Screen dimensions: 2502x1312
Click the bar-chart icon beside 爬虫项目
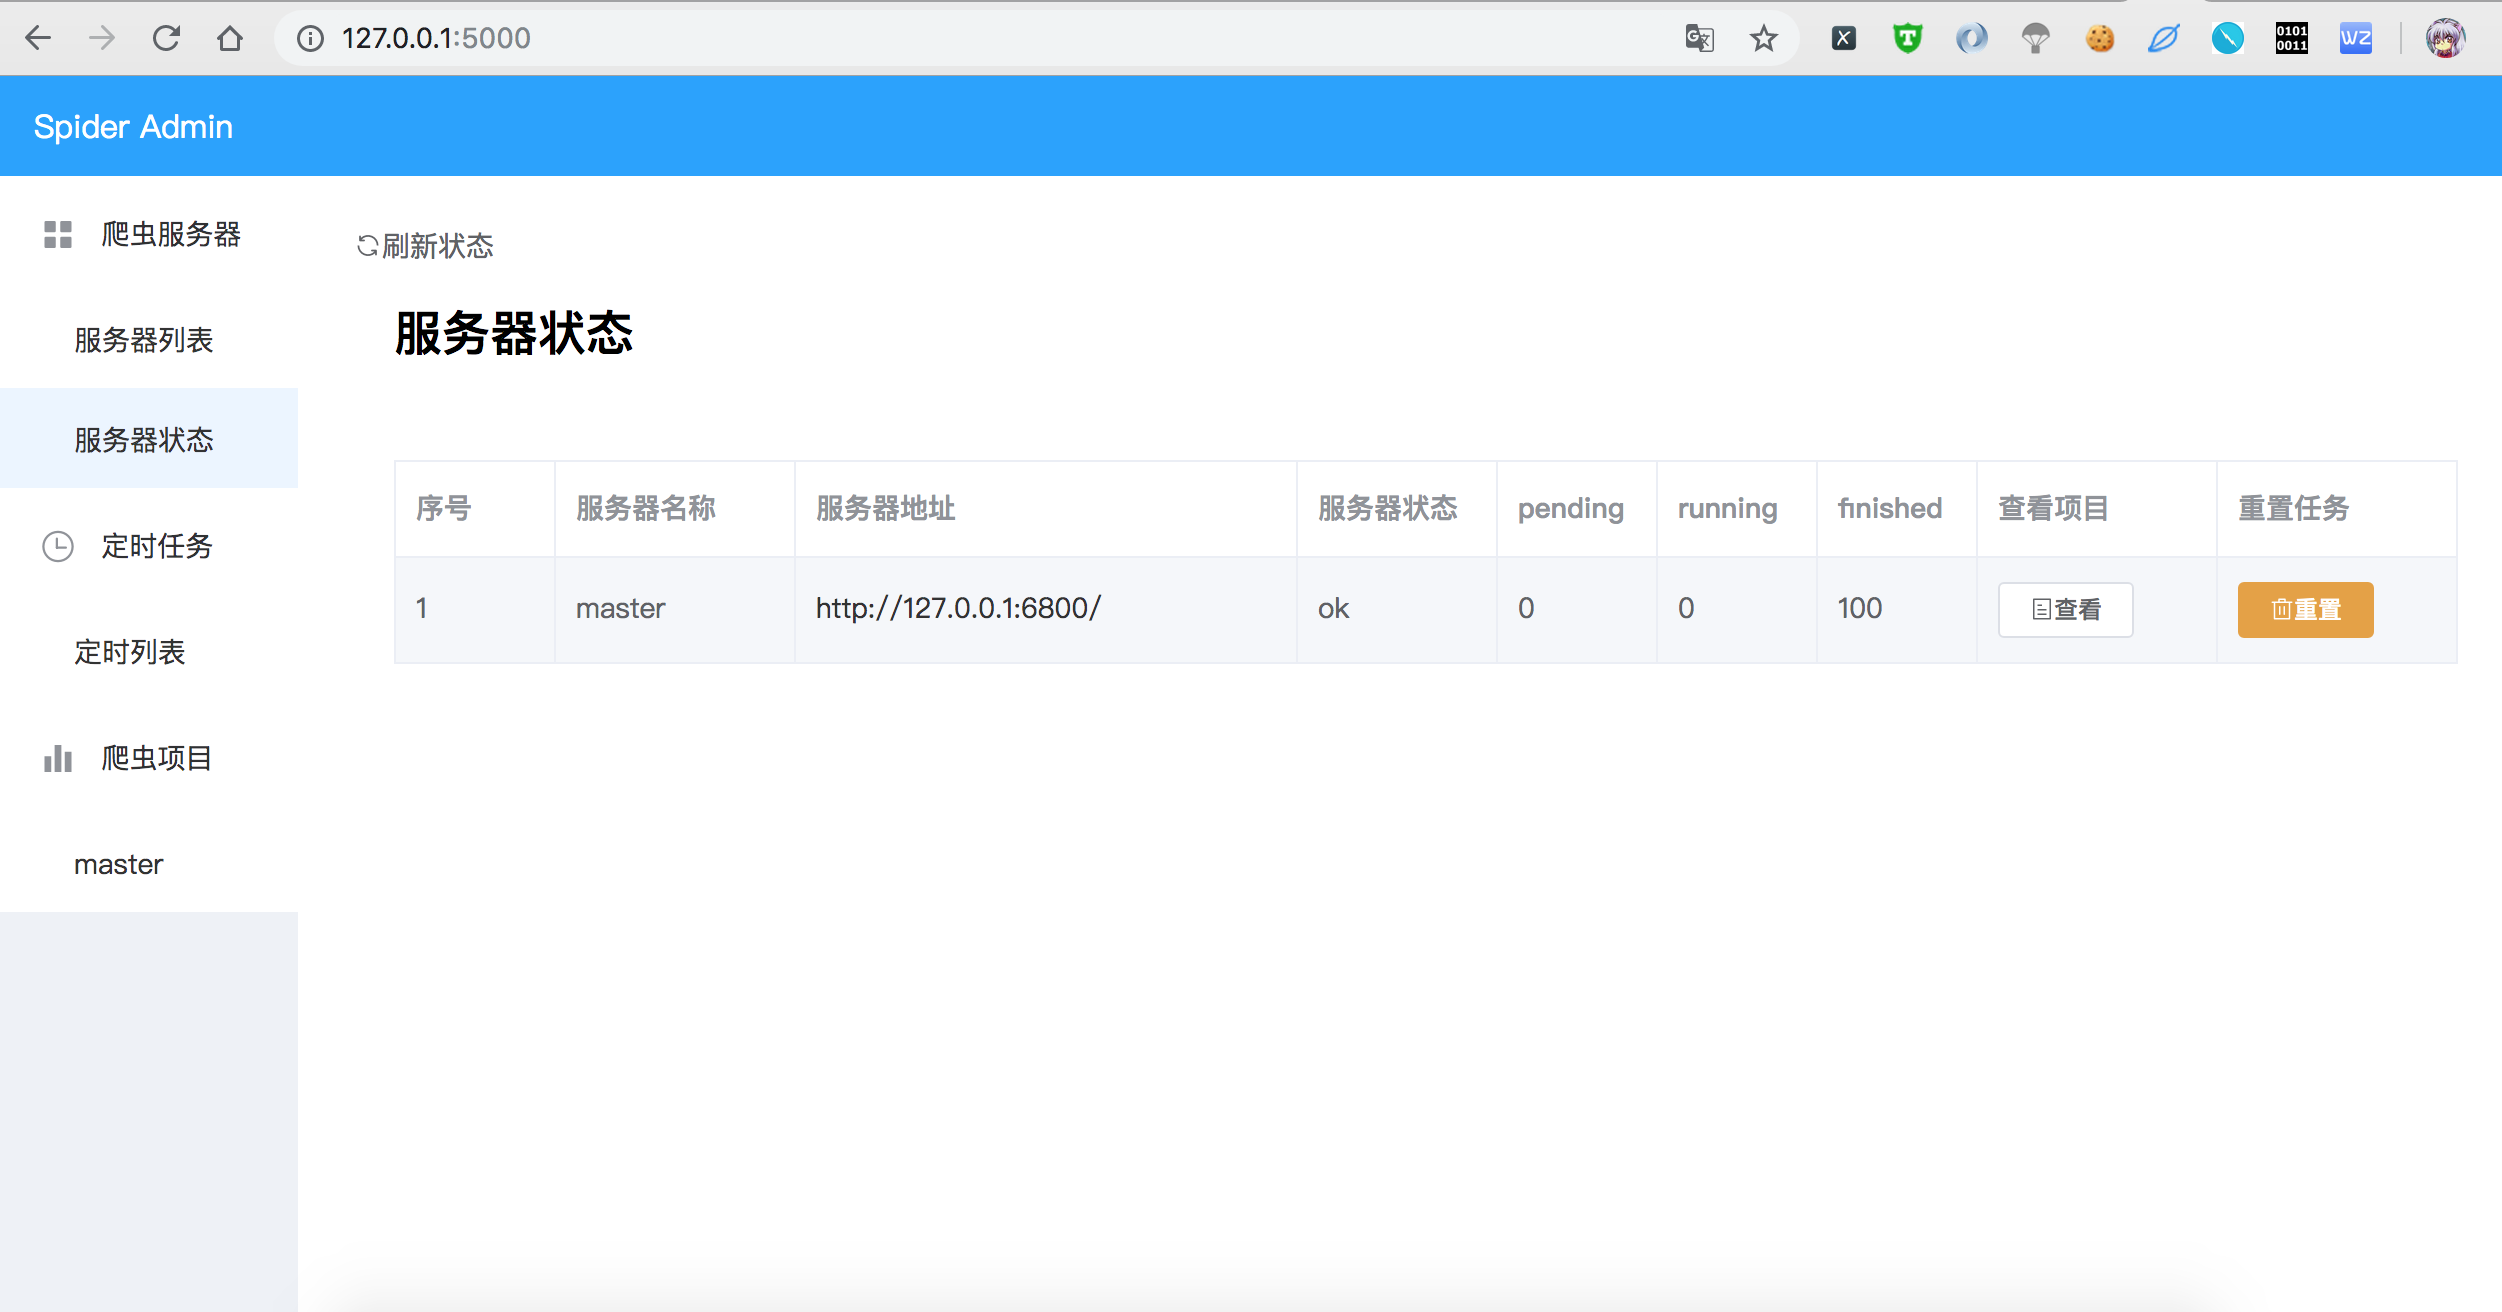(x=57, y=758)
